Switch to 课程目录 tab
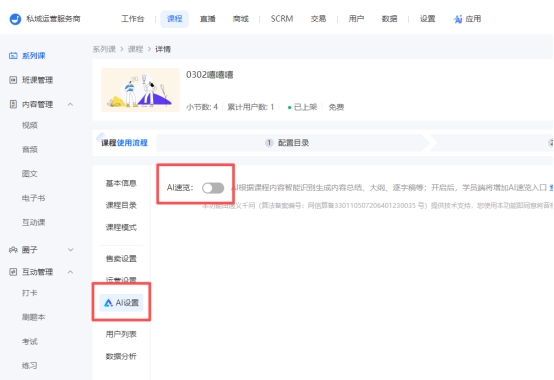 (121, 205)
